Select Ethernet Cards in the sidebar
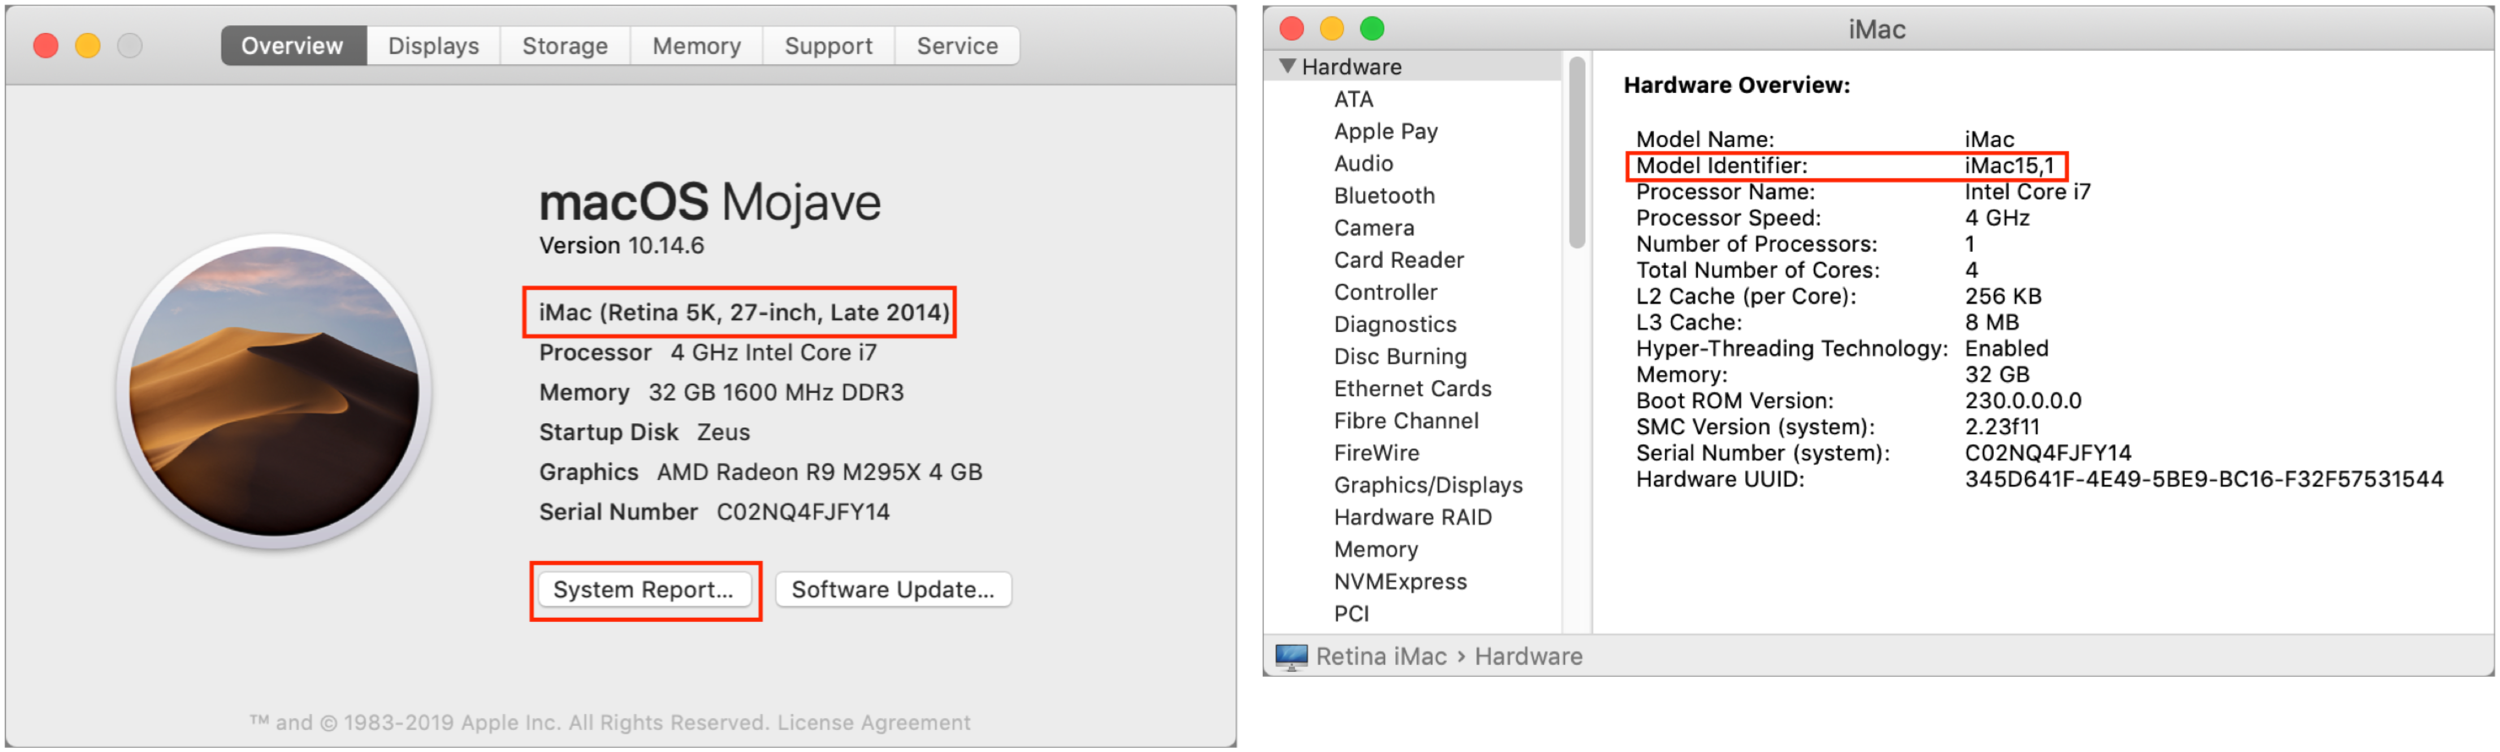This screenshot has height=752, width=2500. [x=1412, y=388]
